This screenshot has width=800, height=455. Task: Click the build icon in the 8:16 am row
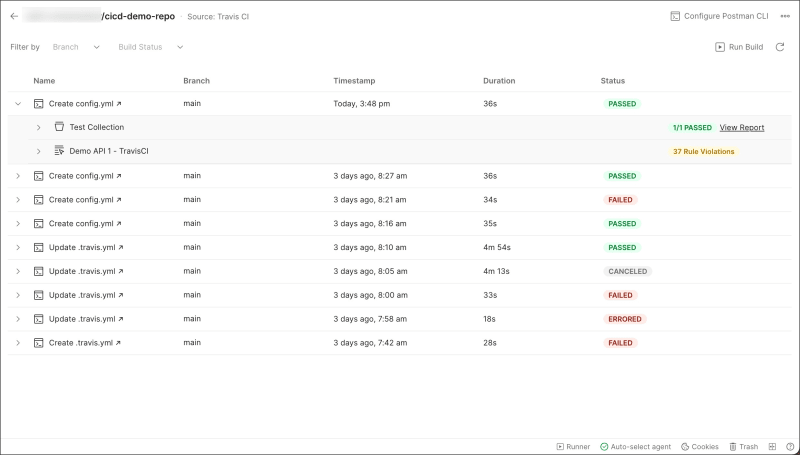[38, 224]
